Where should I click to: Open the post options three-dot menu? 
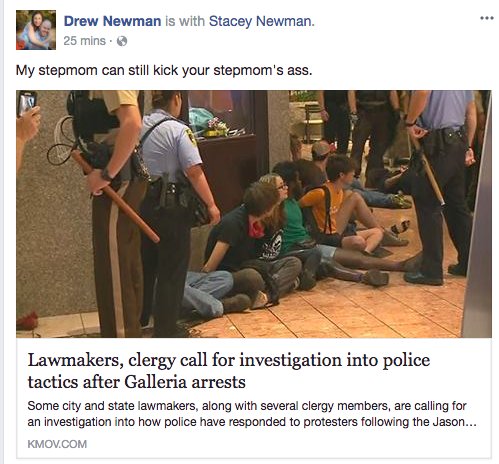pos(486,18)
